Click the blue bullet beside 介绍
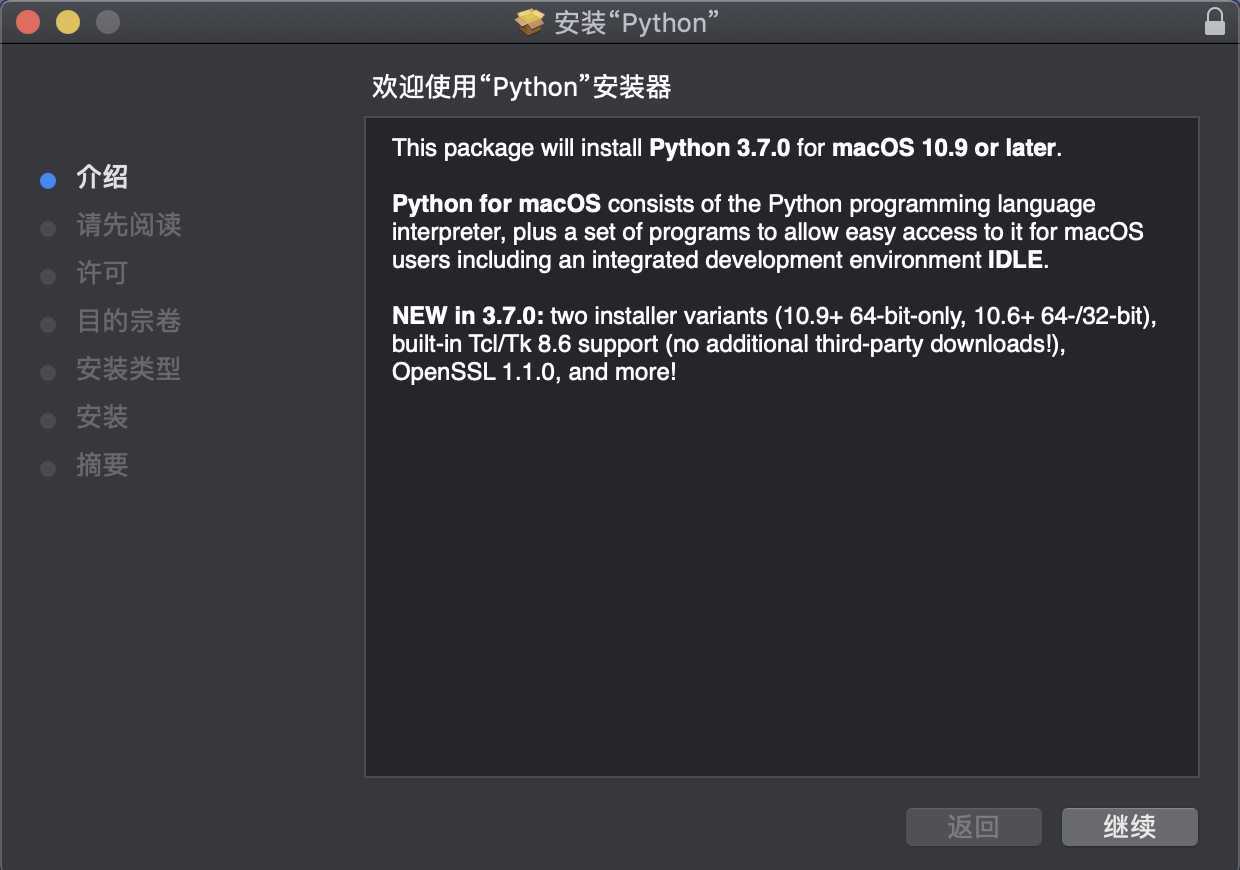The image size is (1240, 870). point(48,181)
